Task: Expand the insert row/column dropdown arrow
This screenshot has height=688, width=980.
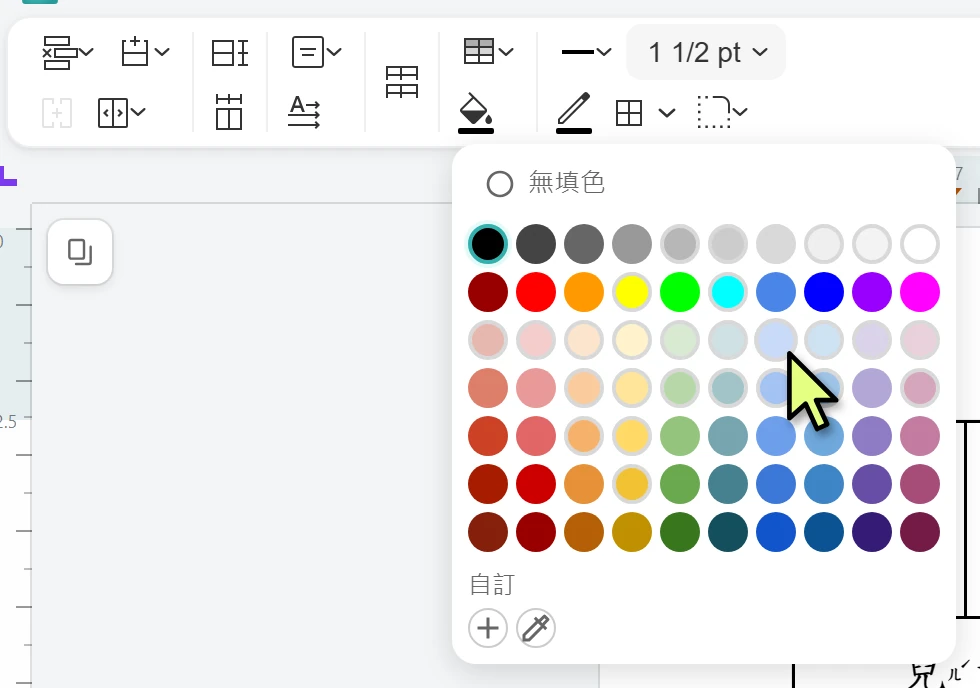Action: (x=161, y=52)
